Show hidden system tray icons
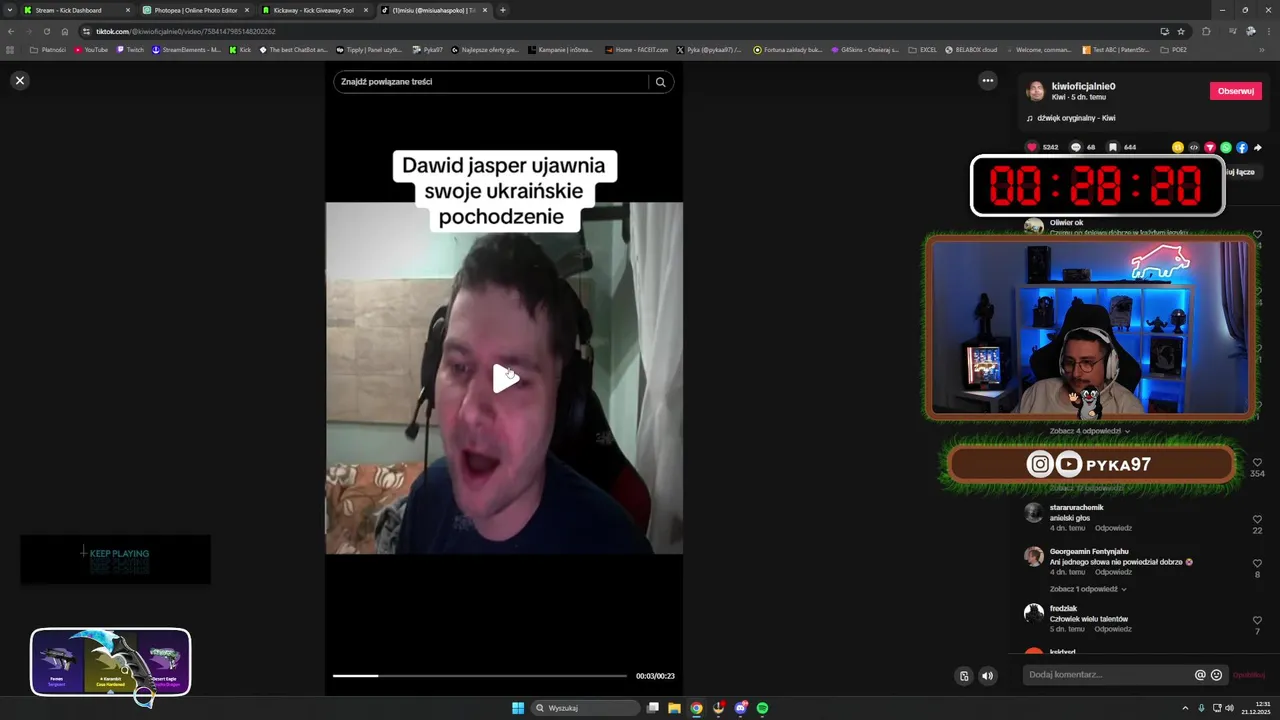The width and height of the screenshot is (1280, 720). pos(1184,708)
